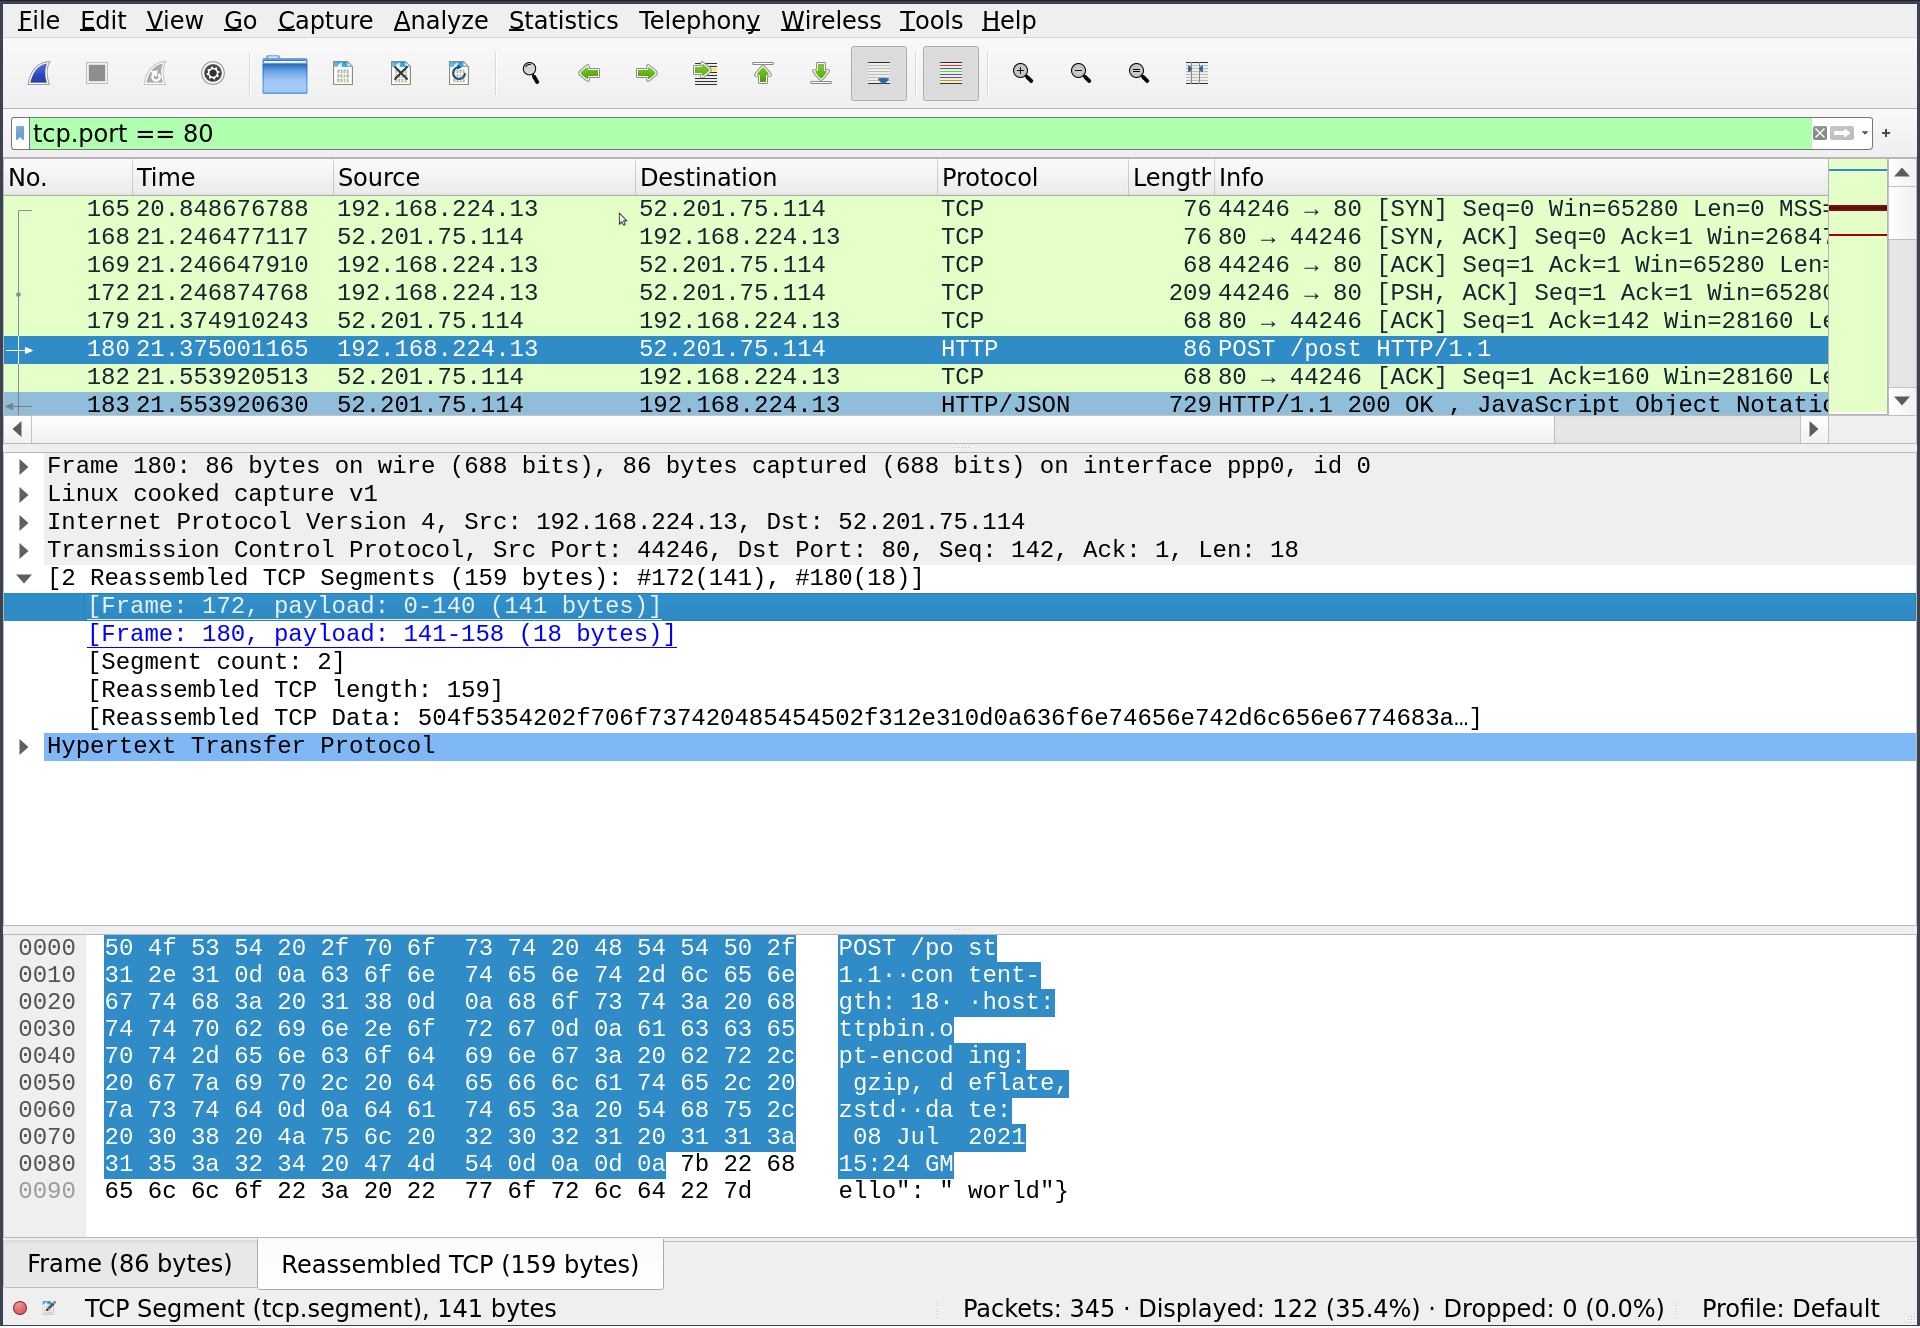This screenshot has width=1920, height=1328.
Task: Collapse Reassembled TCP Segments tree
Action: coord(24,578)
